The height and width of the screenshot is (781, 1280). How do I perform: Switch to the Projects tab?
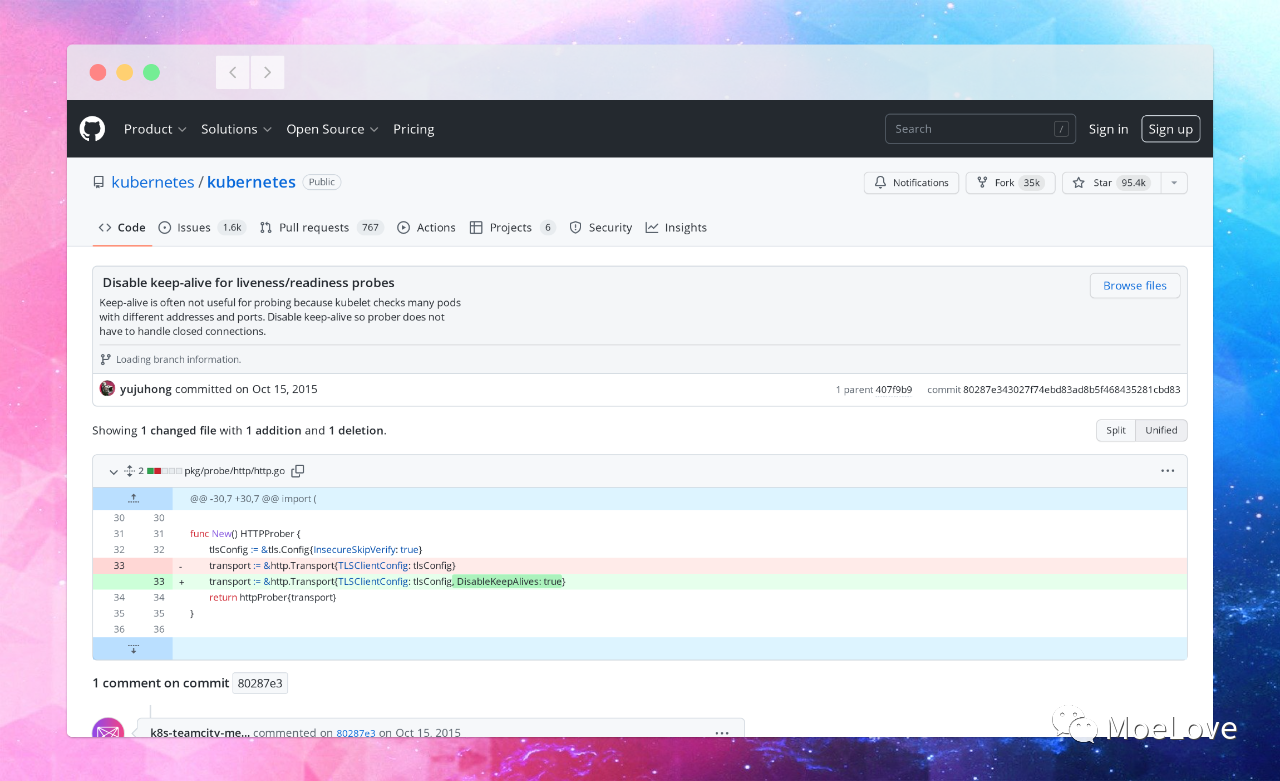coord(512,228)
